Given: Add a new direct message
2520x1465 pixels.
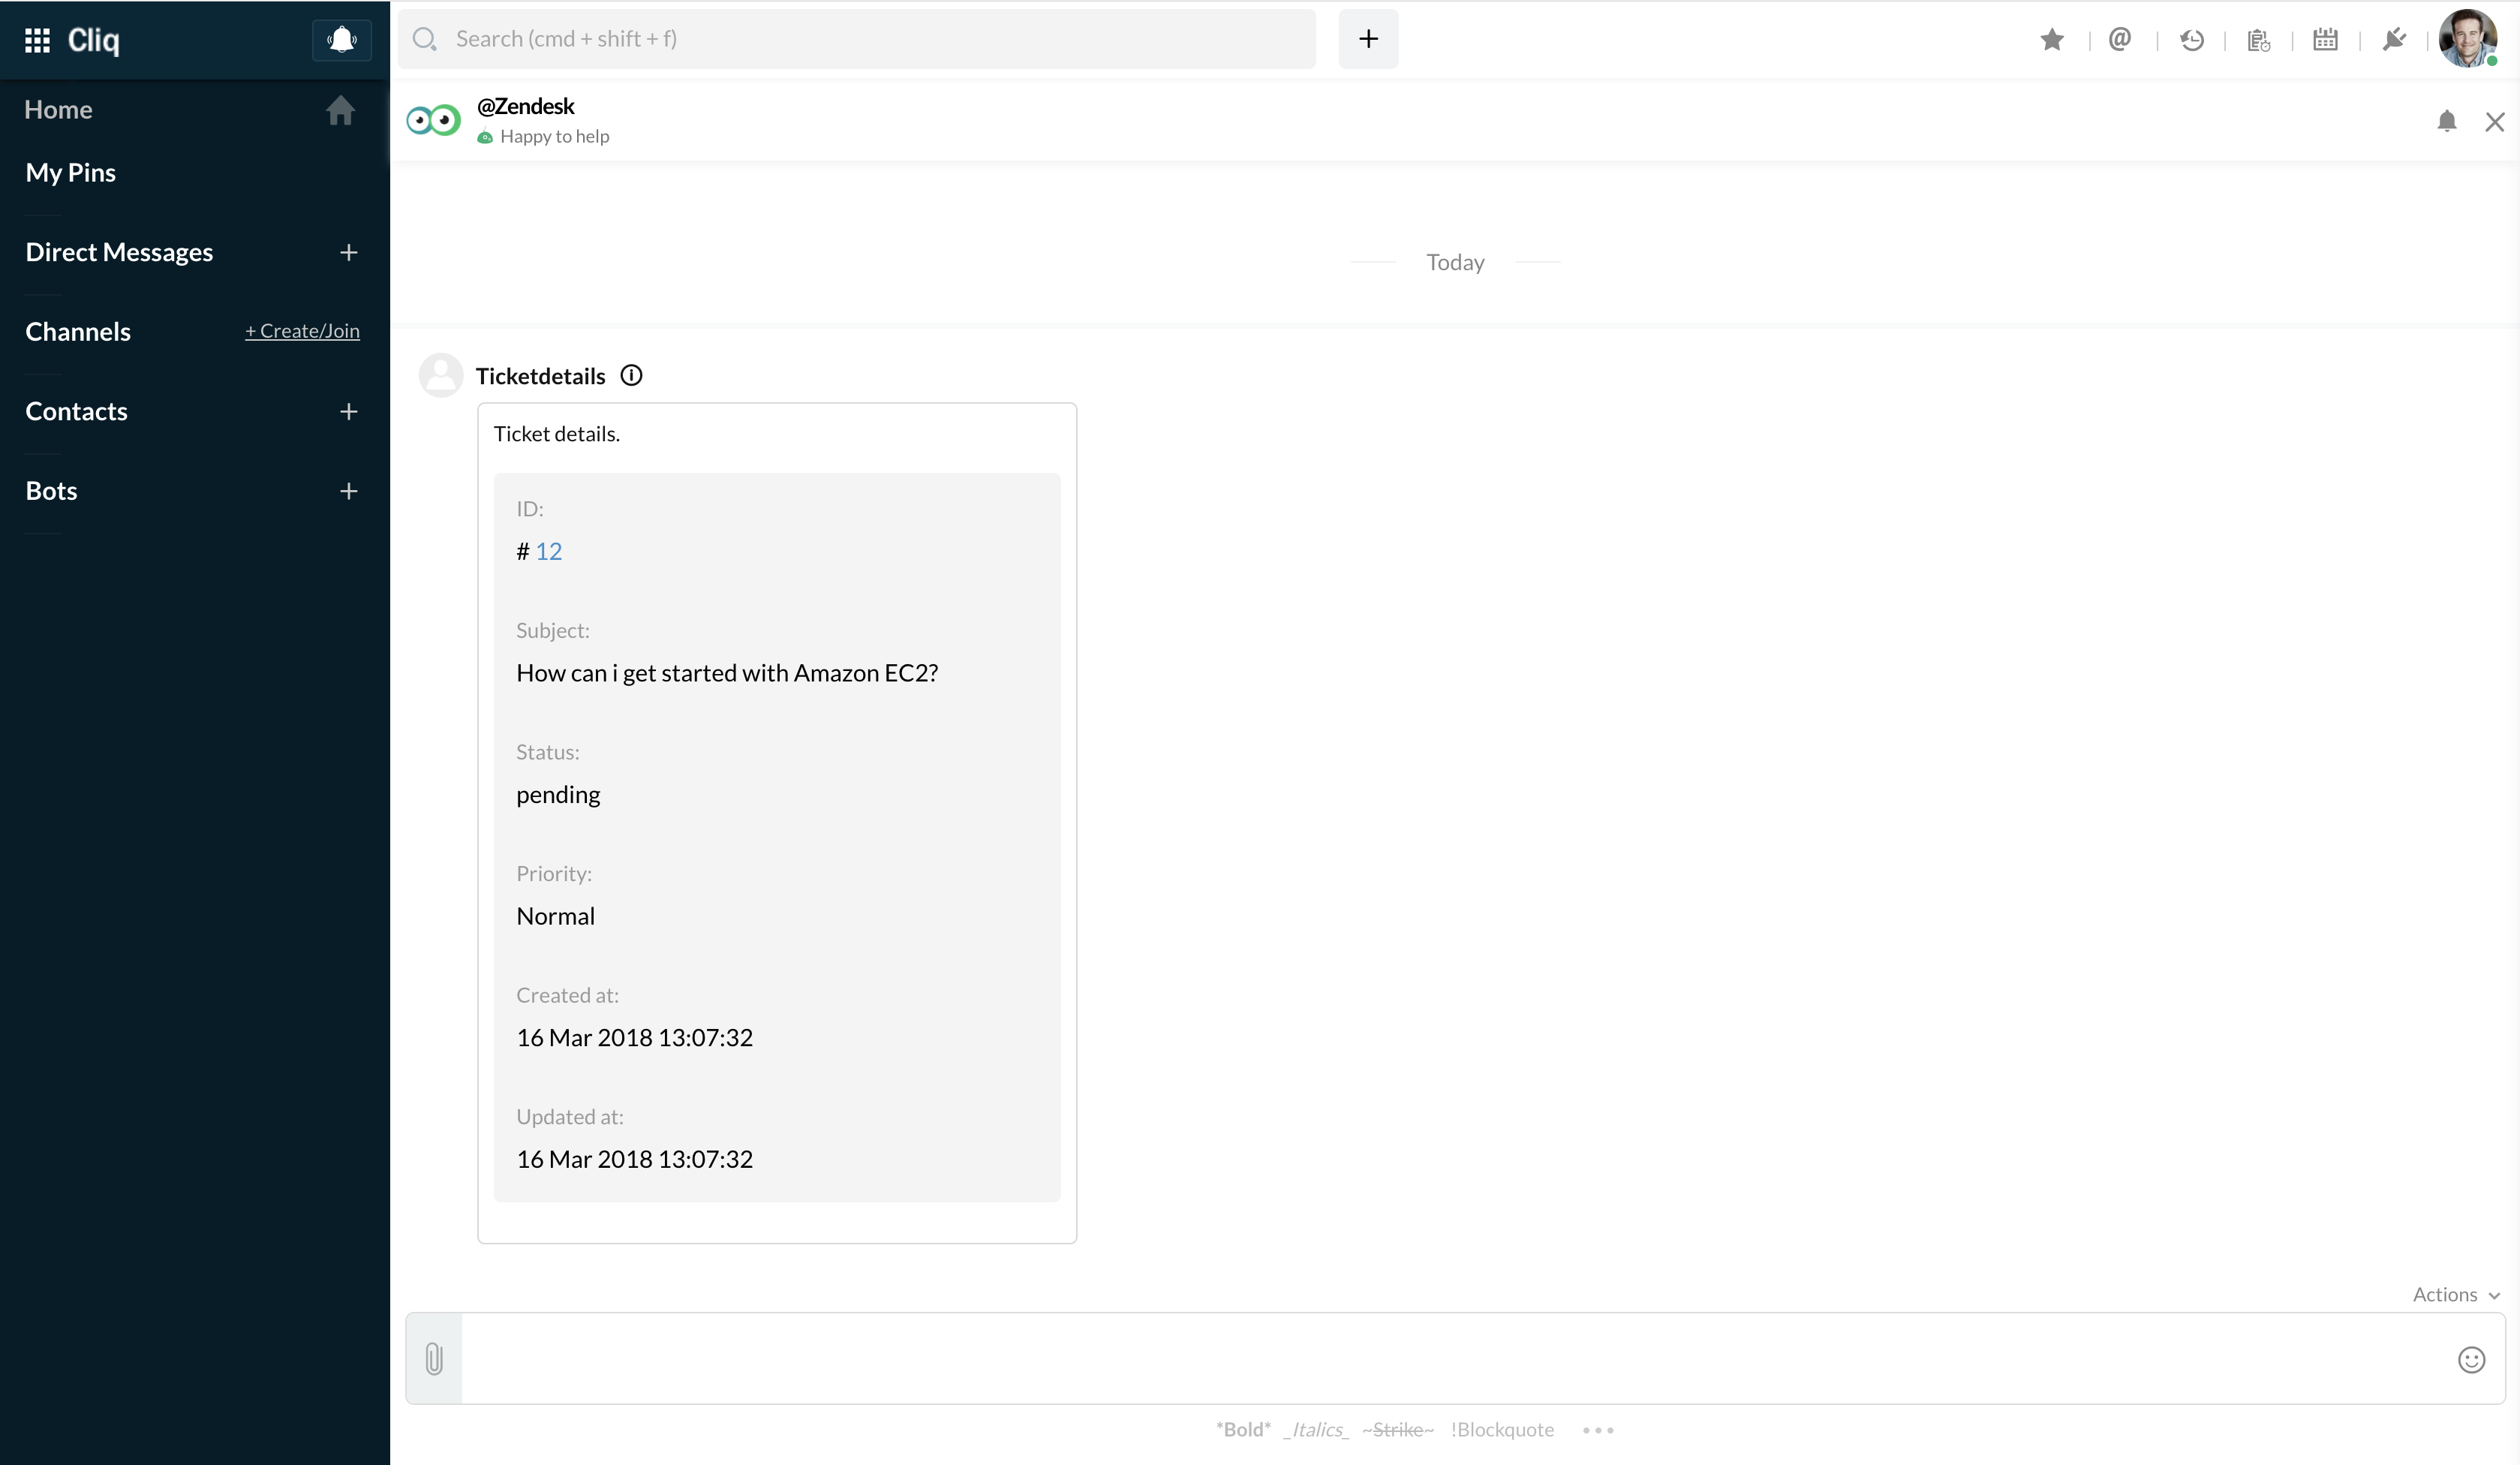Looking at the screenshot, I should (x=348, y=252).
